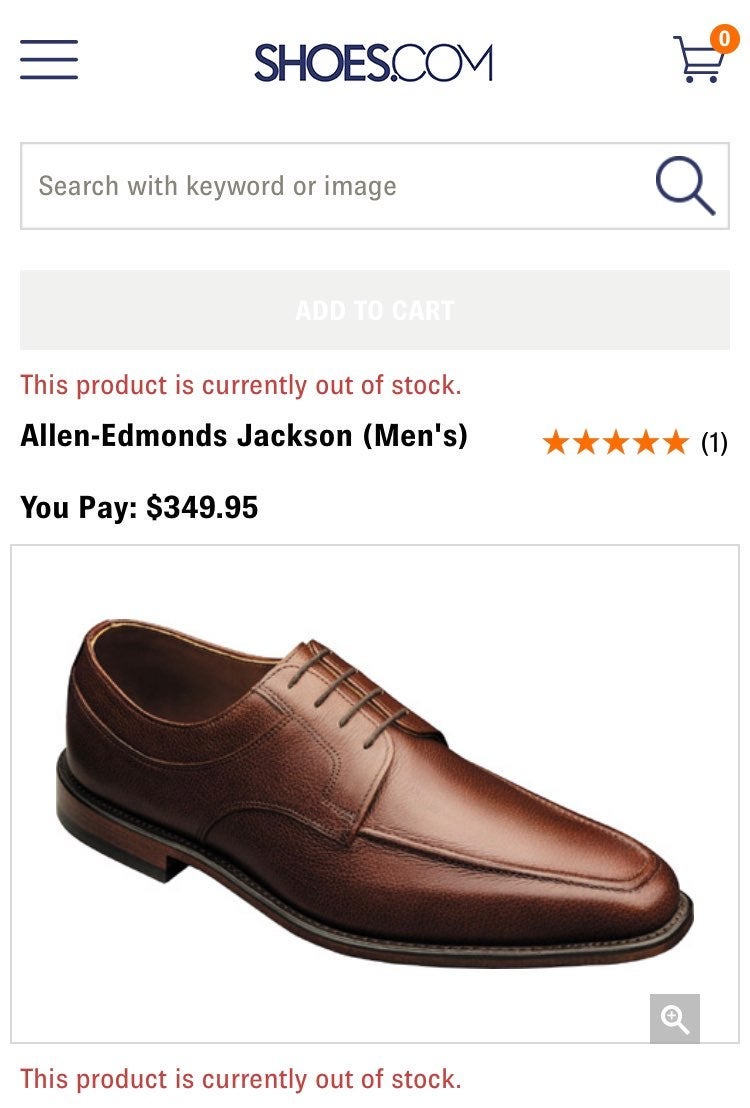Click the fifth orange rating star

pos(675,442)
